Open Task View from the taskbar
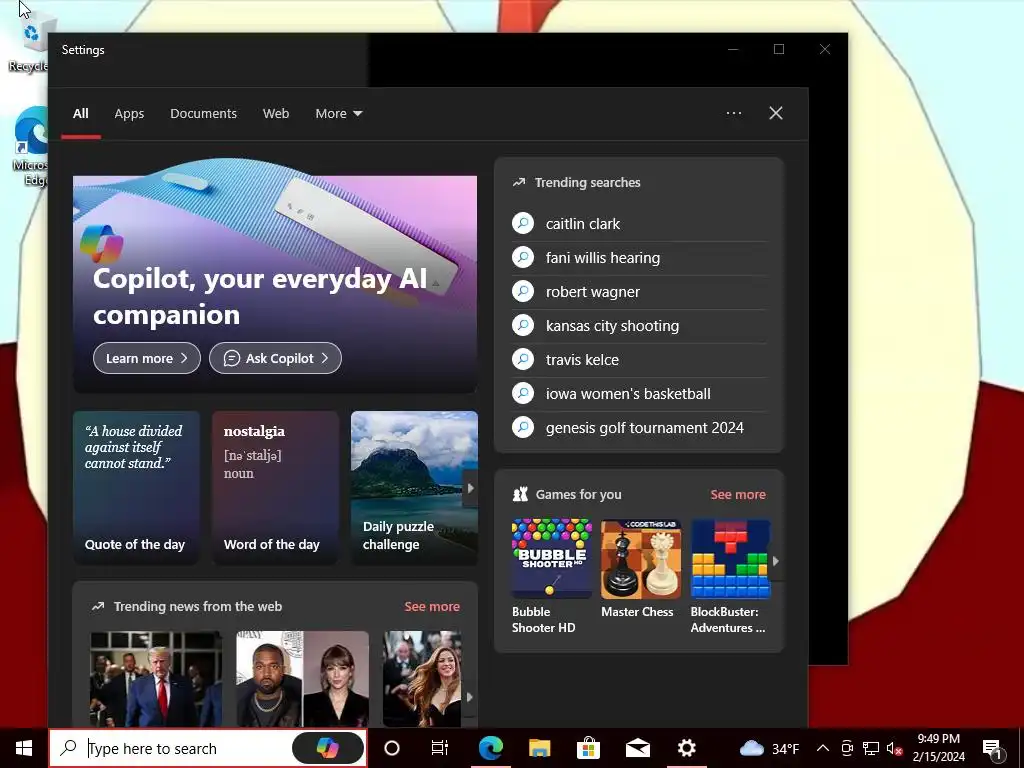This screenshot has height=768, width=1024. click(x=440, y=748)
